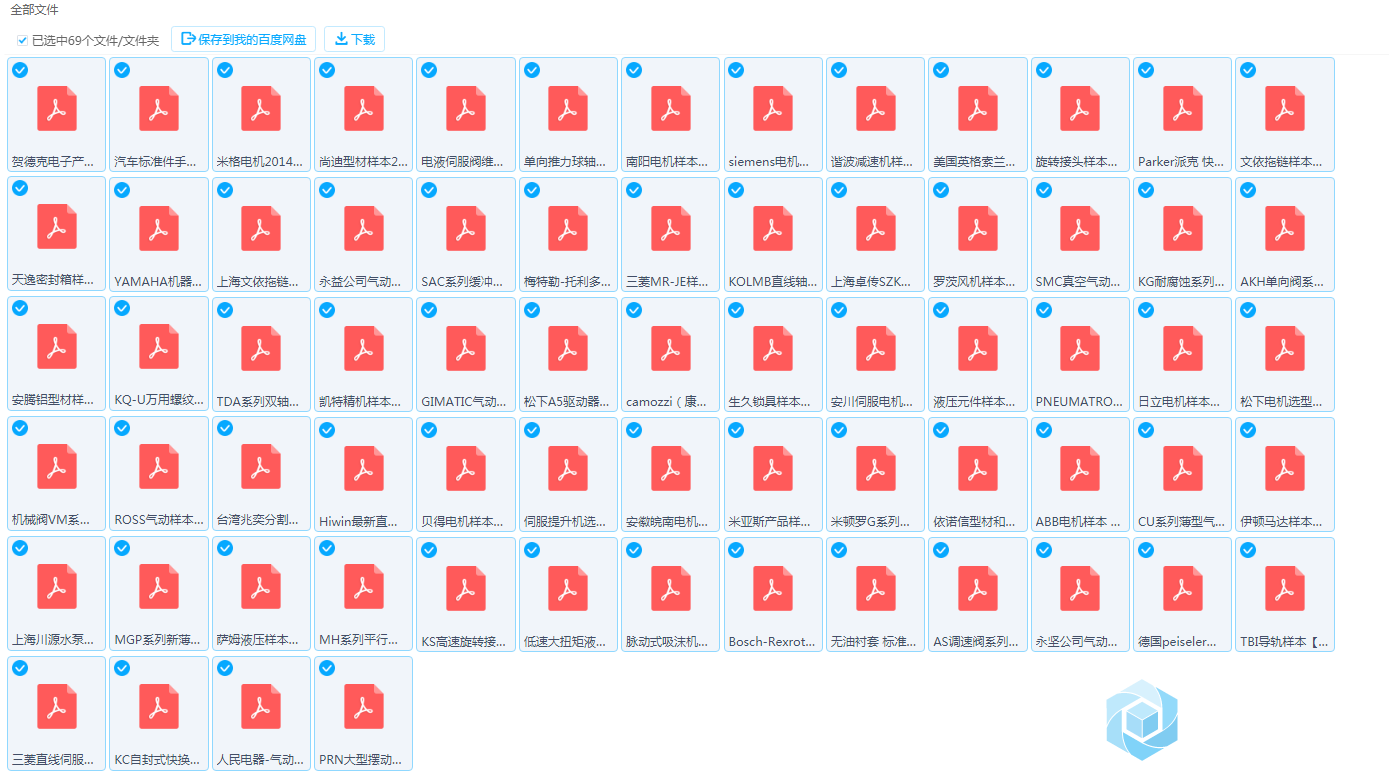The width and height of the screenshot is (1389, 774).
Task: Select the Bosch-Rexrot PDF file icon
Action: (x=773, y=588)
